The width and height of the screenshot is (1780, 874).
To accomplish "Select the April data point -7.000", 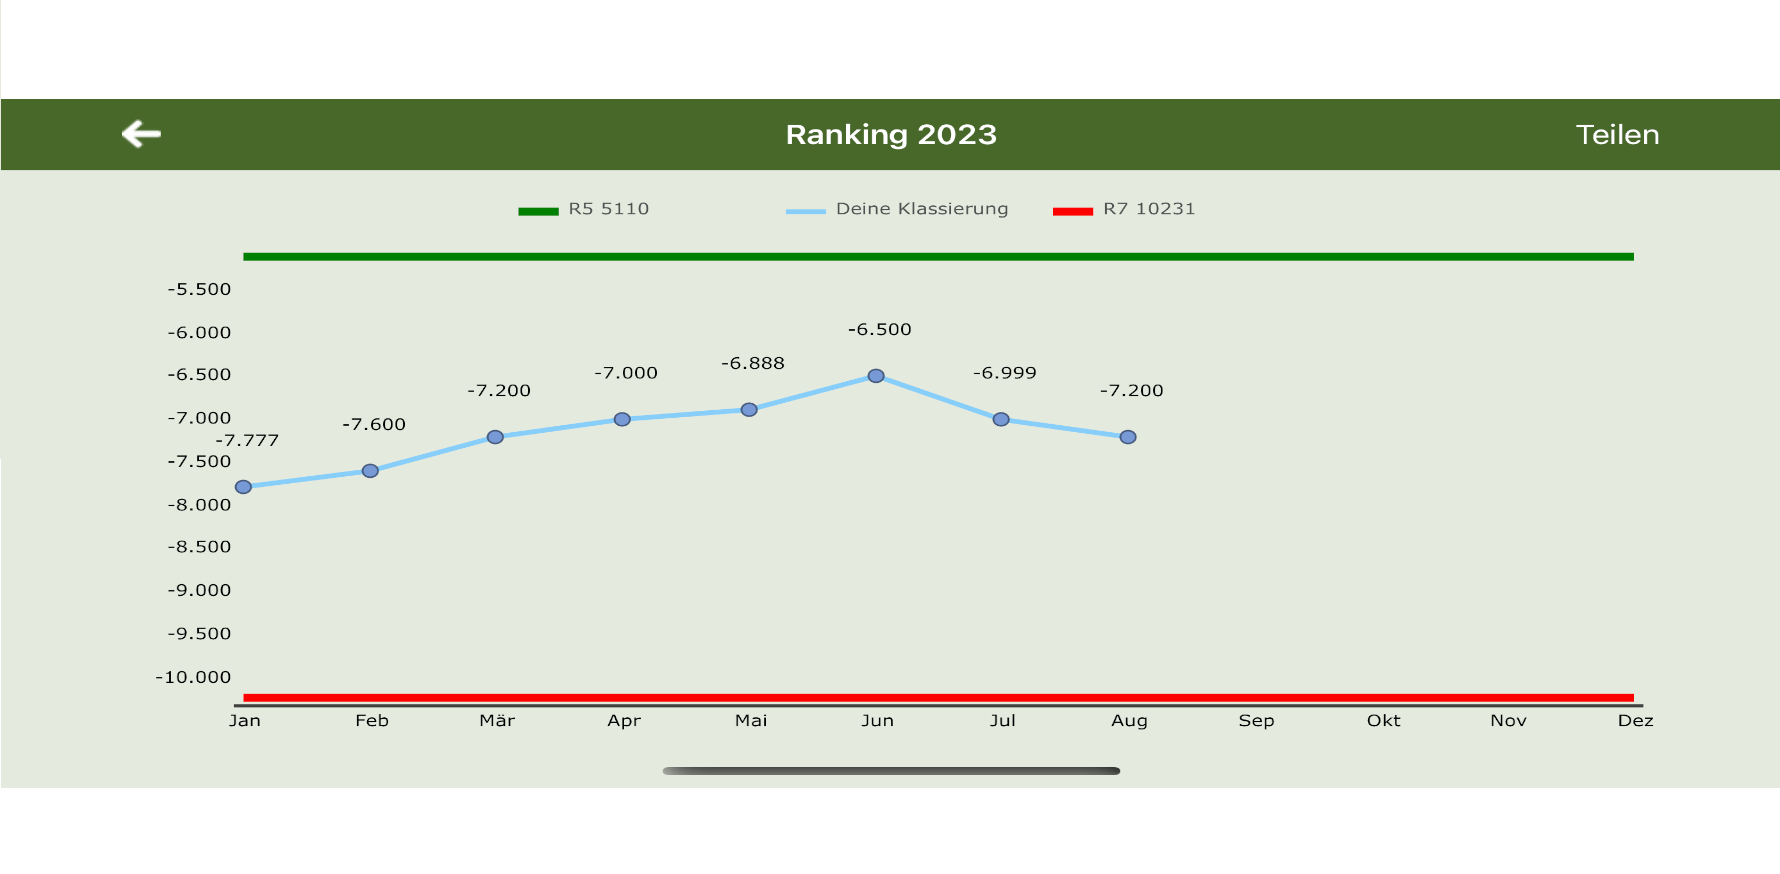I will [622, 419].
